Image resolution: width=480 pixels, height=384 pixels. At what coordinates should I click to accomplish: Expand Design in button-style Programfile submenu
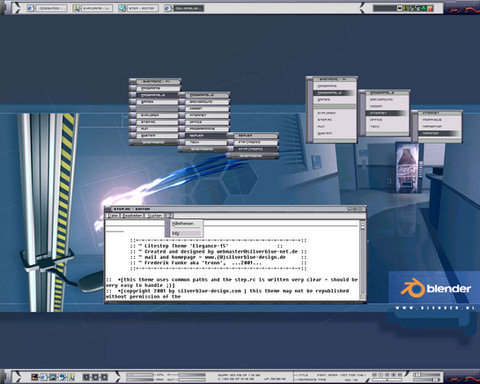coord(204,109)
